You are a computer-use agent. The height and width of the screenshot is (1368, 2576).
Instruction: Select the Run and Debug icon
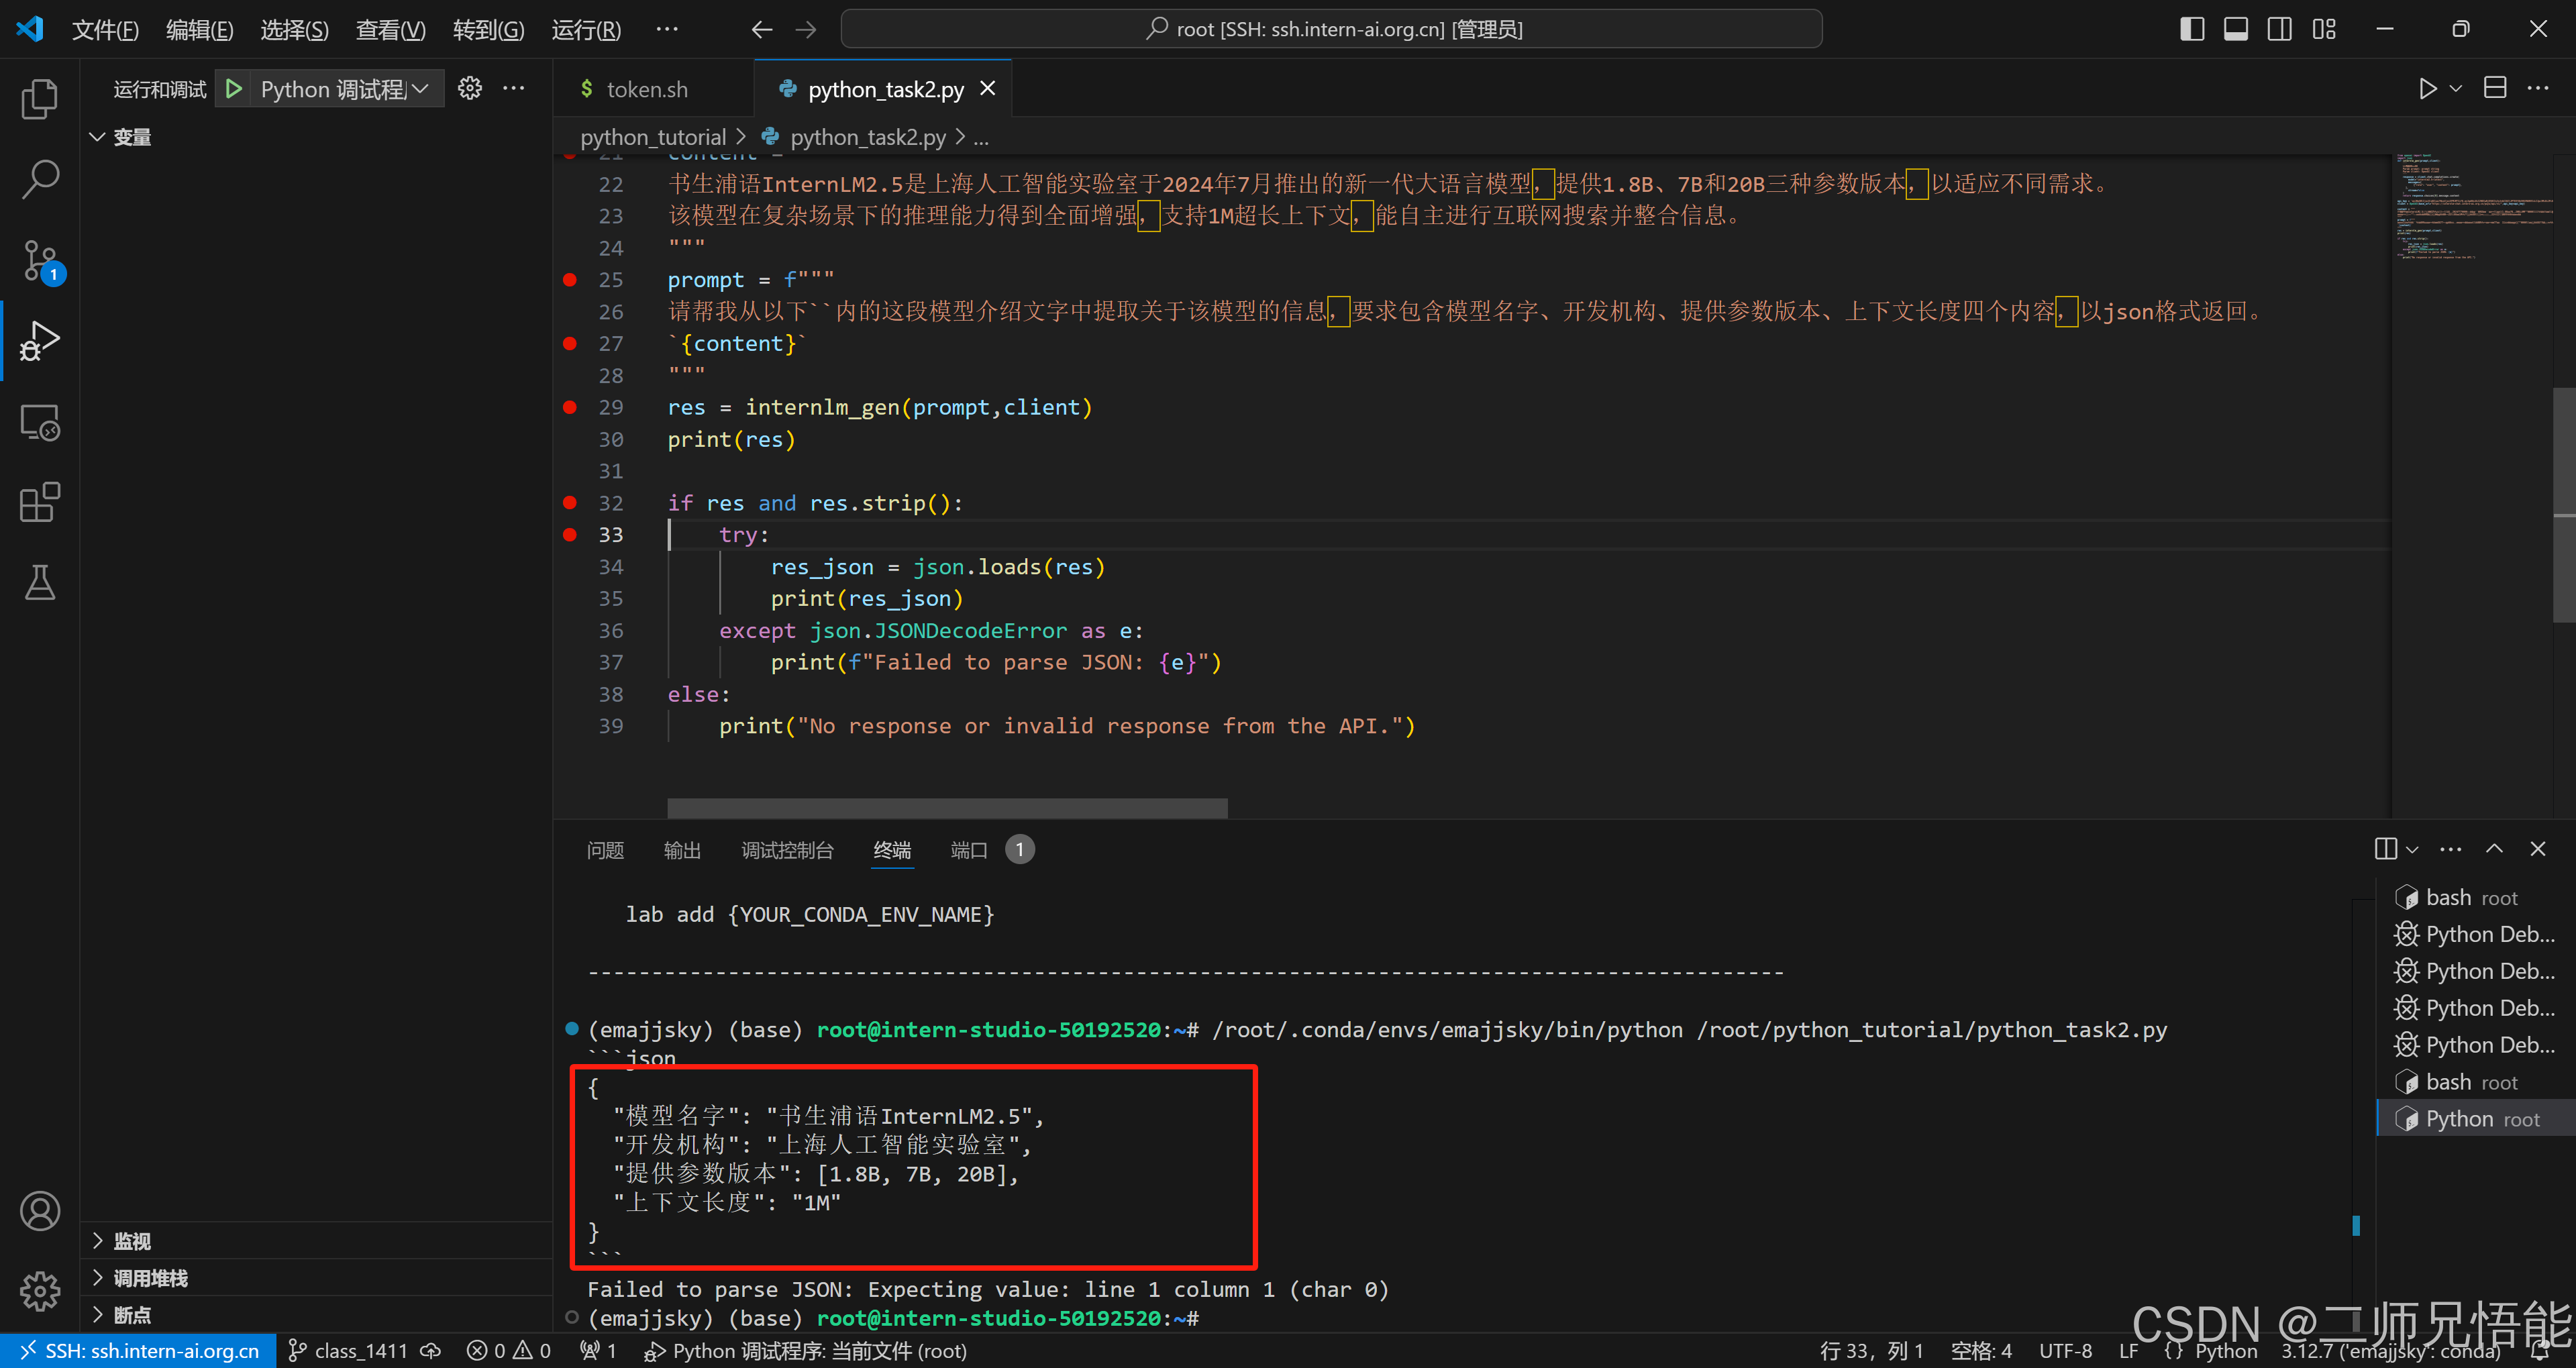coord(40,340)
